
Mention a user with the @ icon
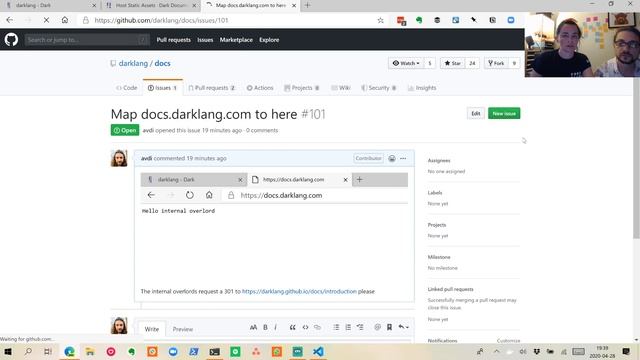pyautogui.click(x=378, y=327)
